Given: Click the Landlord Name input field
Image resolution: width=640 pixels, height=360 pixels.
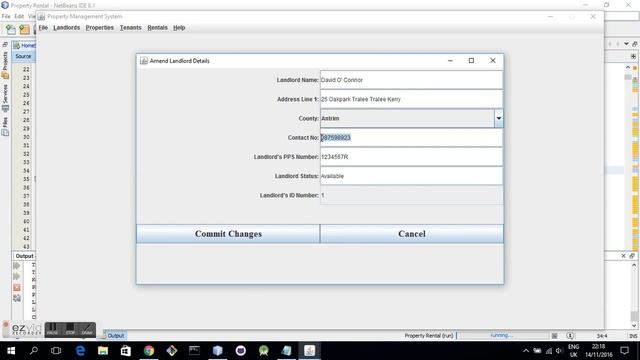Looking at the screenshot, I should [x=411, y=80].
